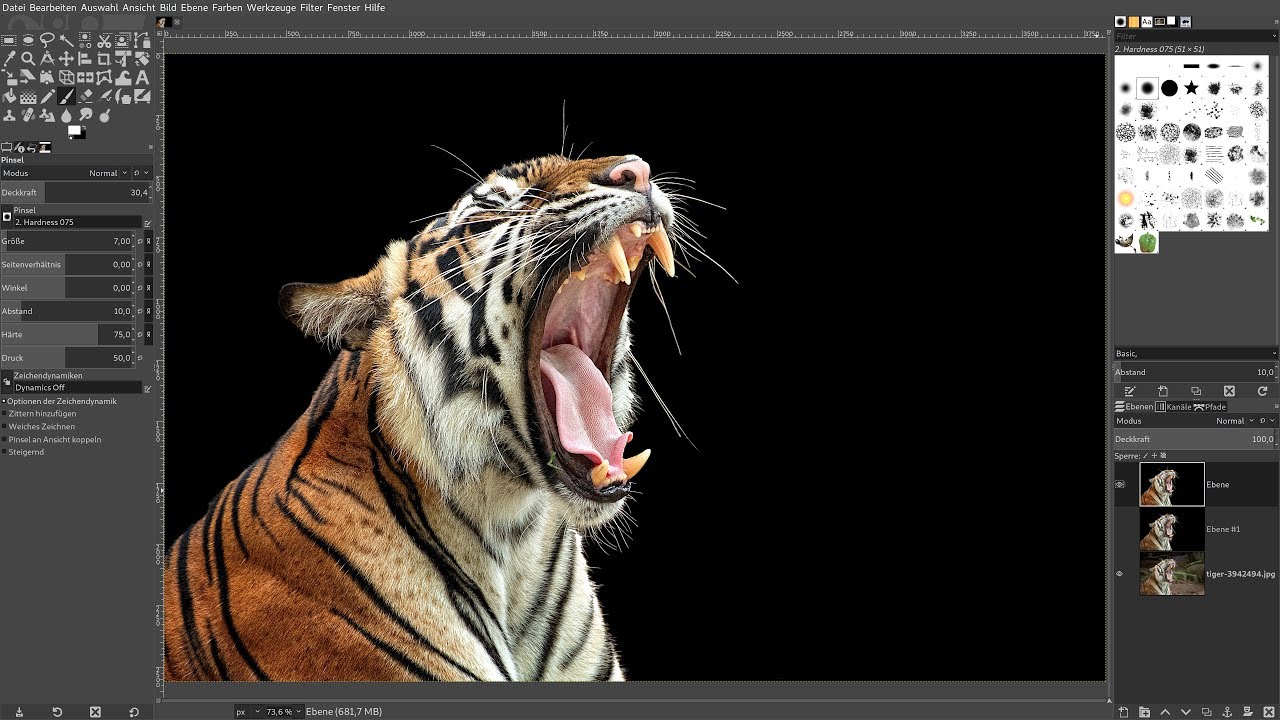
Task: Select the Free Select lasso tool
Action: tap(47, 40)
